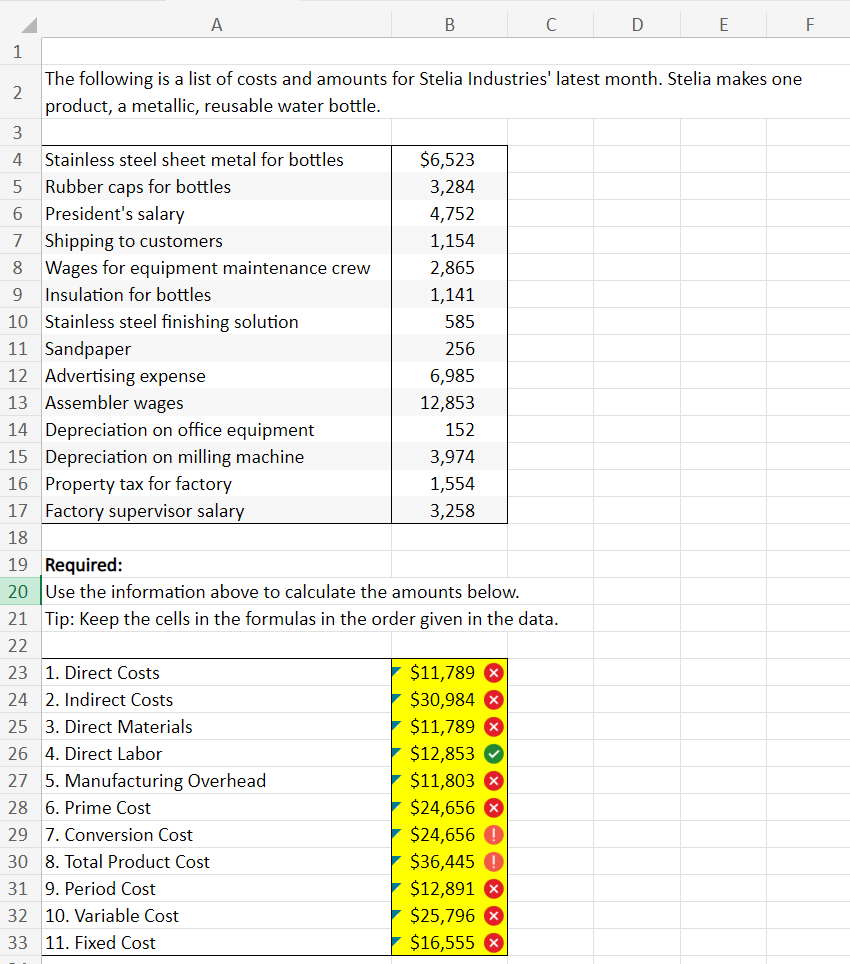Select the 'Insulation for bottles' cell
The height and width of the screenshot is (964, 850).
[x=216, y=295]
